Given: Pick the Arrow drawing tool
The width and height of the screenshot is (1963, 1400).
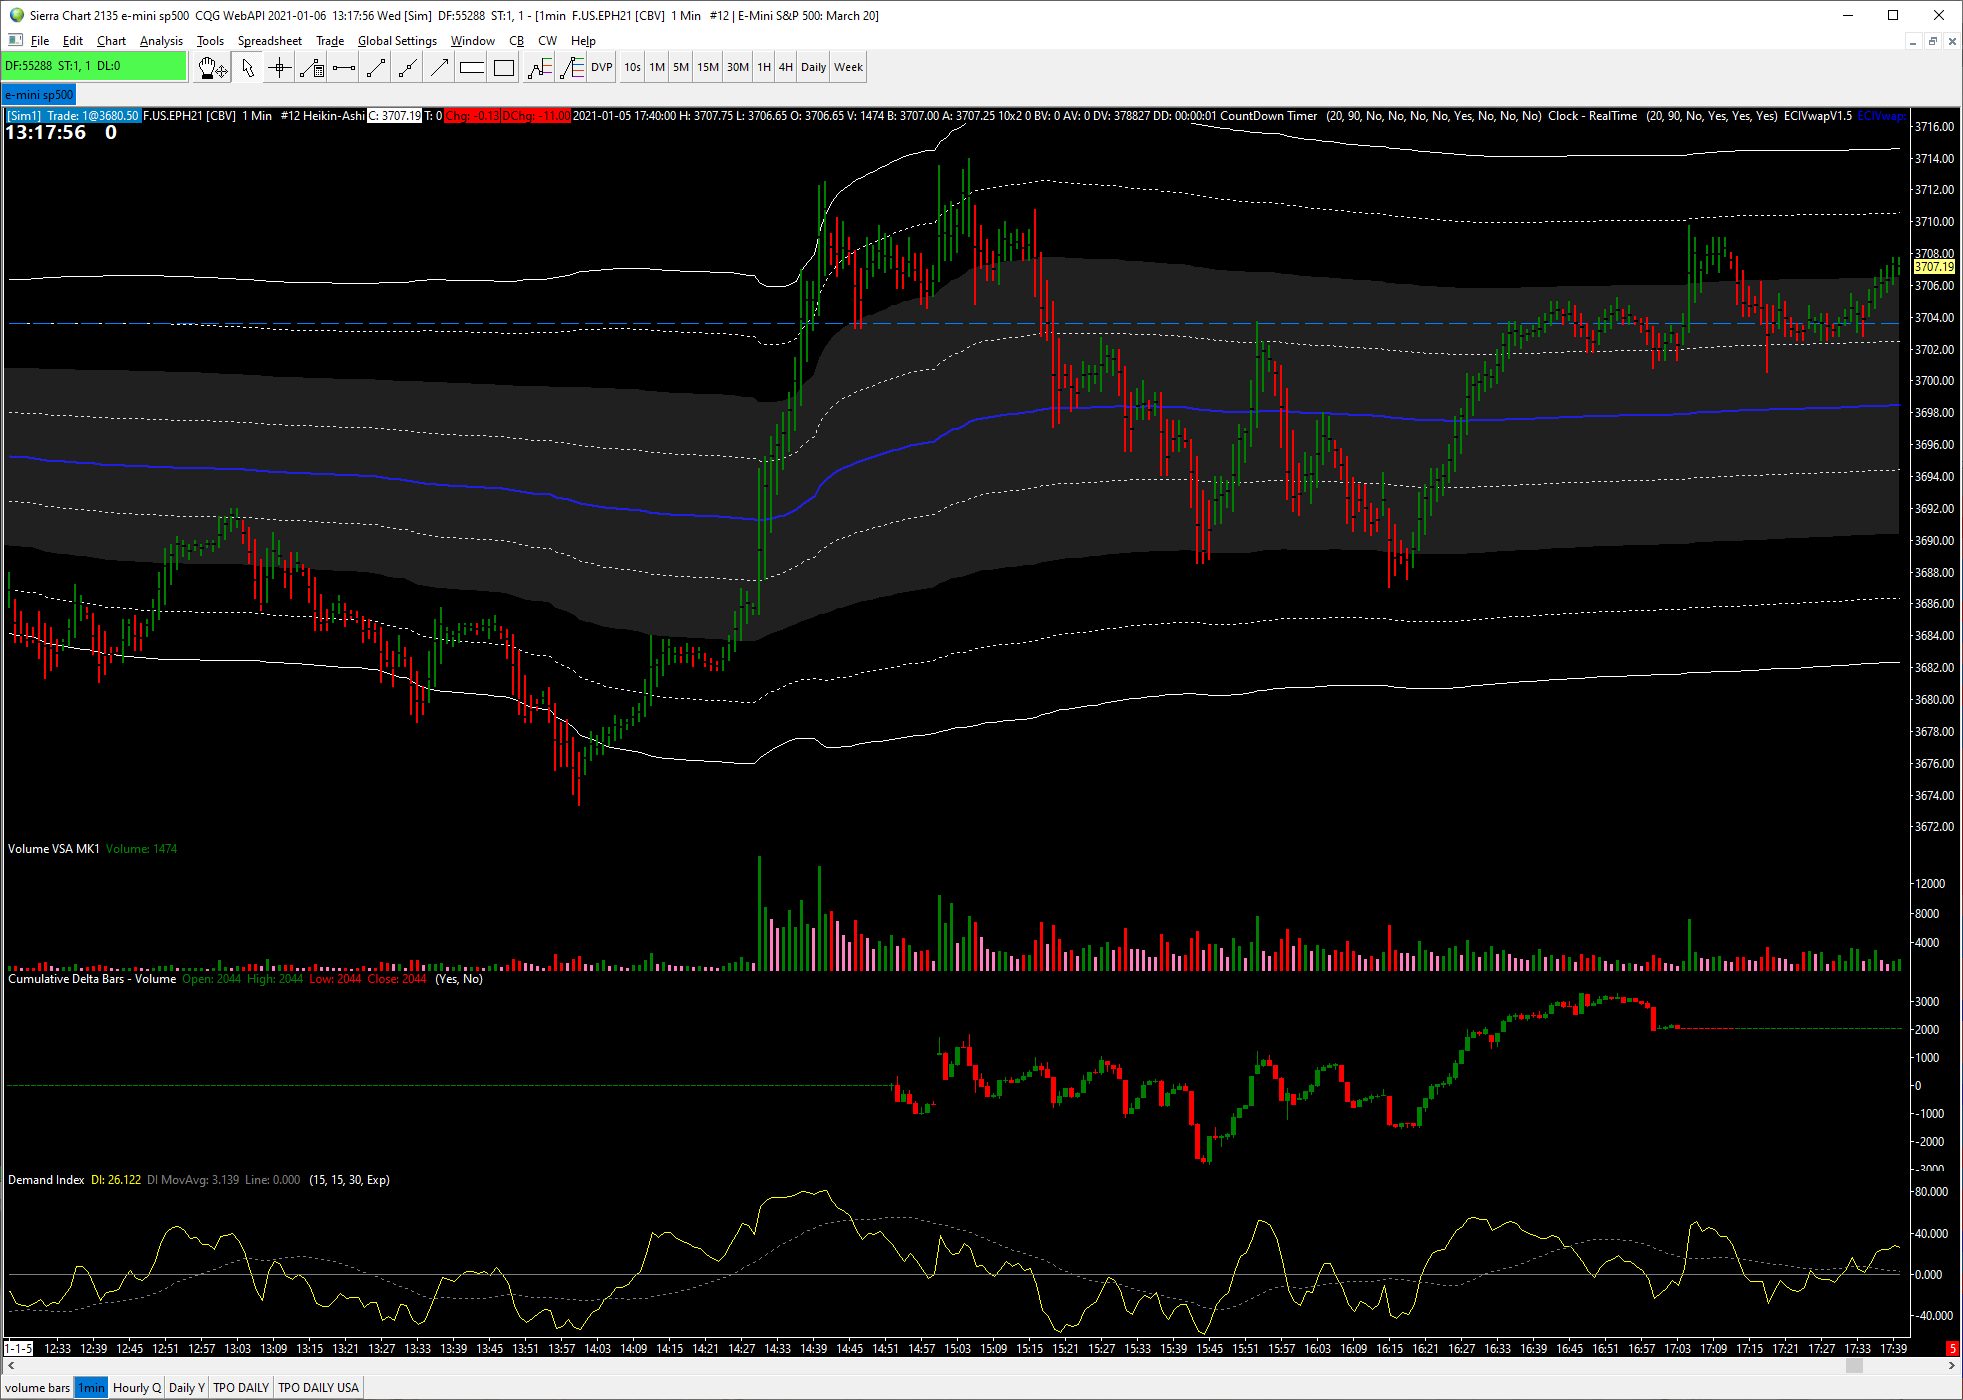Looking at the screenshot, I should (440, 68).
